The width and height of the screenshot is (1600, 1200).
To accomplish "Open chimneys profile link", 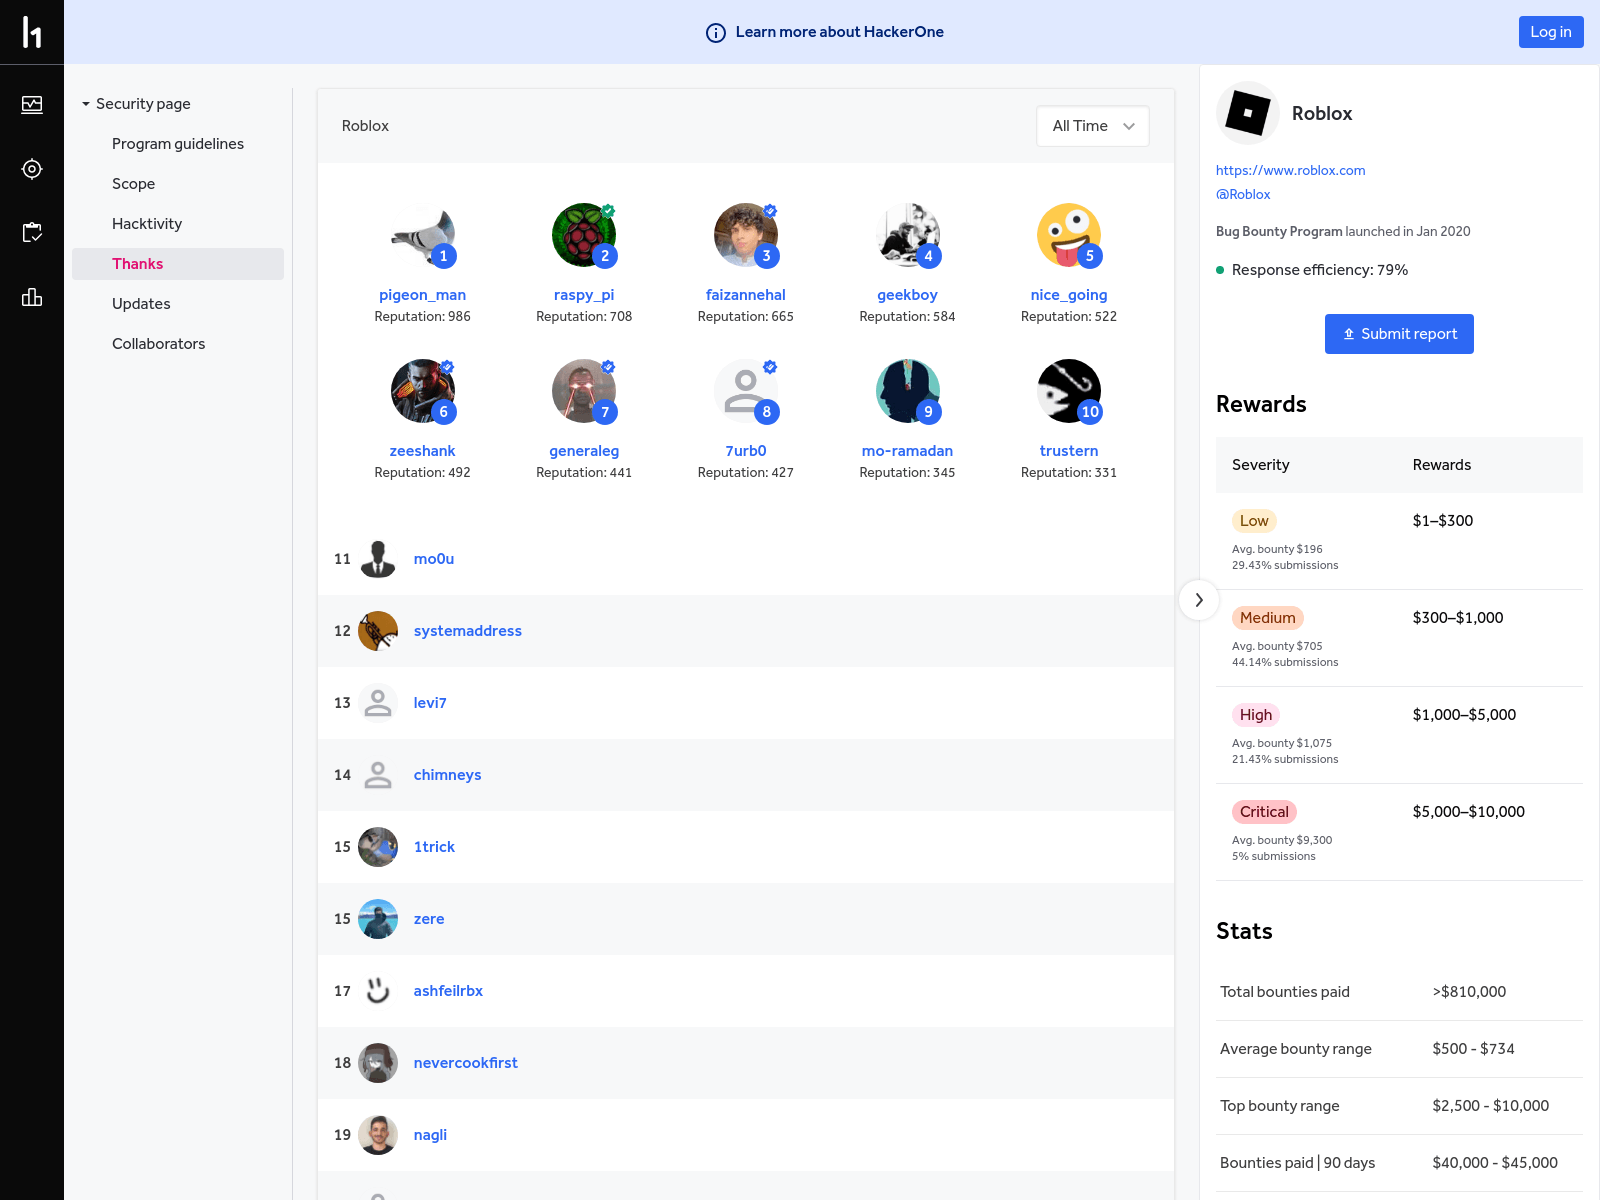I will pyautogui.click(x=447, y=775).
